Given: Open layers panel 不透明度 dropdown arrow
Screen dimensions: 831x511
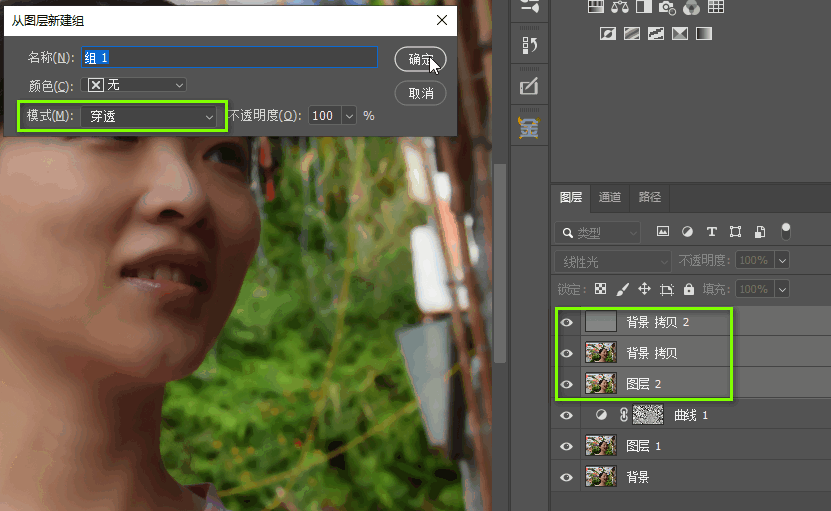Looking at the screenshot, I should point(782,260).
